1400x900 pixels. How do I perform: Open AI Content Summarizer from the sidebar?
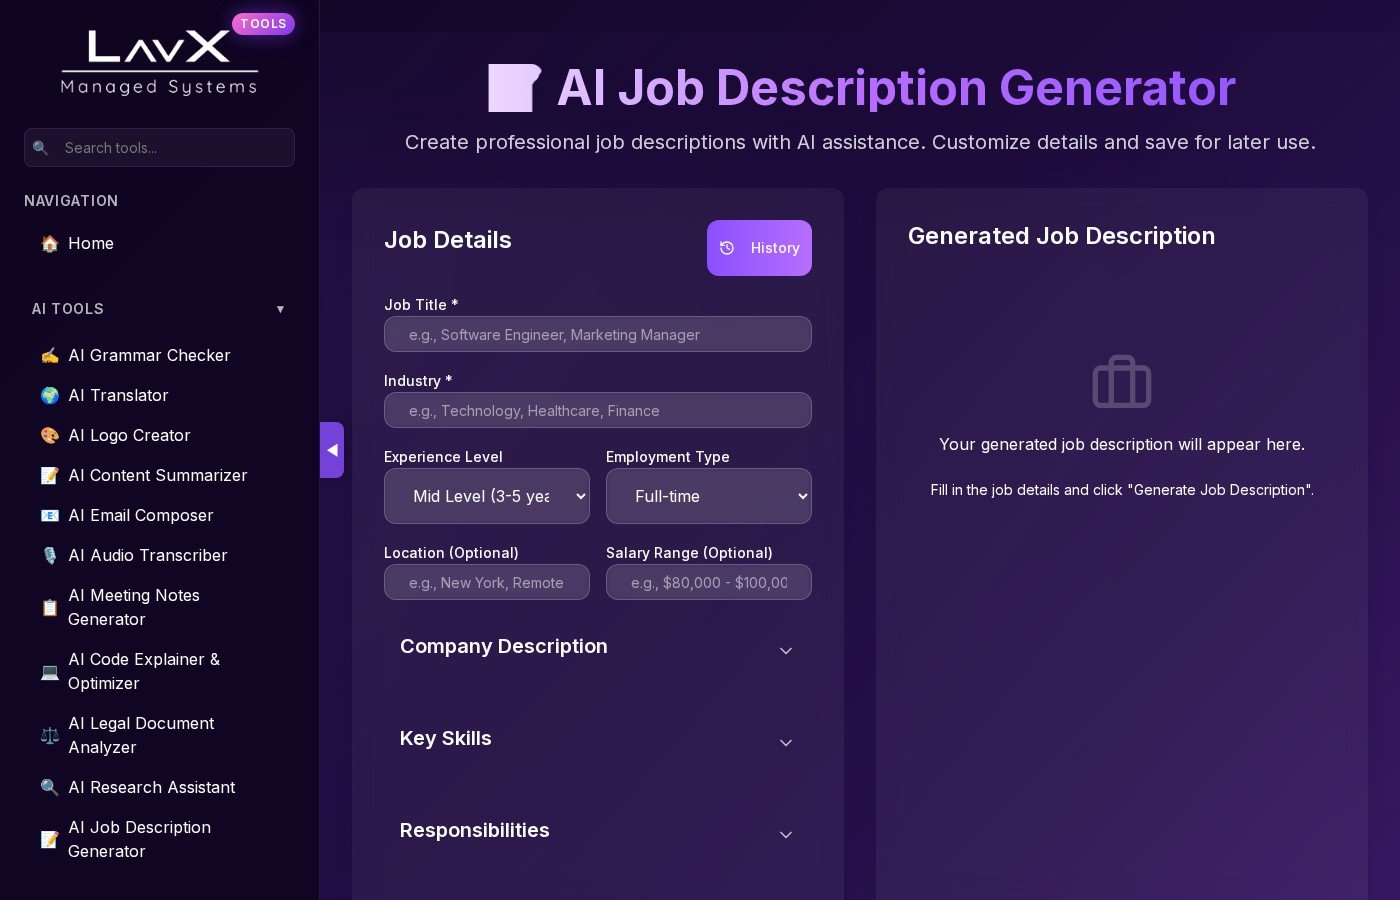coord(157,476)
